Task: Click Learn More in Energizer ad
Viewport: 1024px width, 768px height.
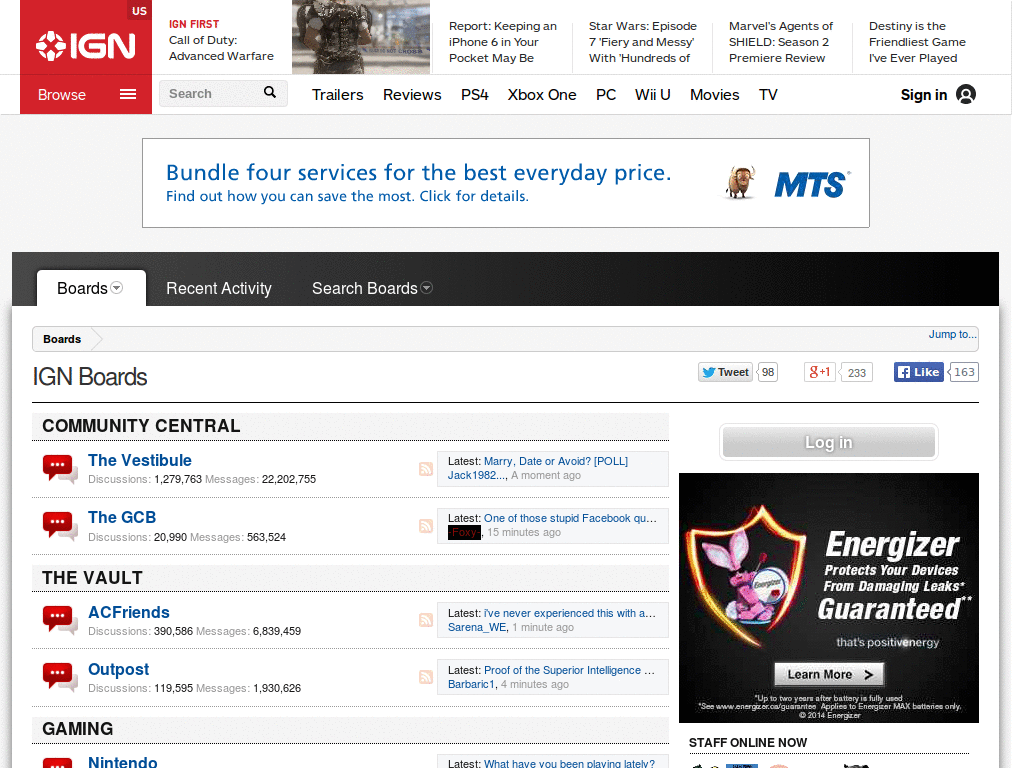Action: pos(829,675)
